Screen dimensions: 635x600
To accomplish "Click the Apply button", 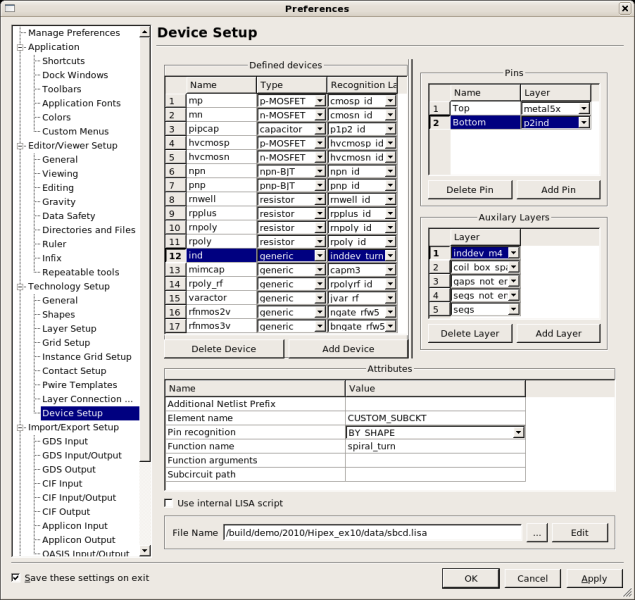I will click(593, 578).
